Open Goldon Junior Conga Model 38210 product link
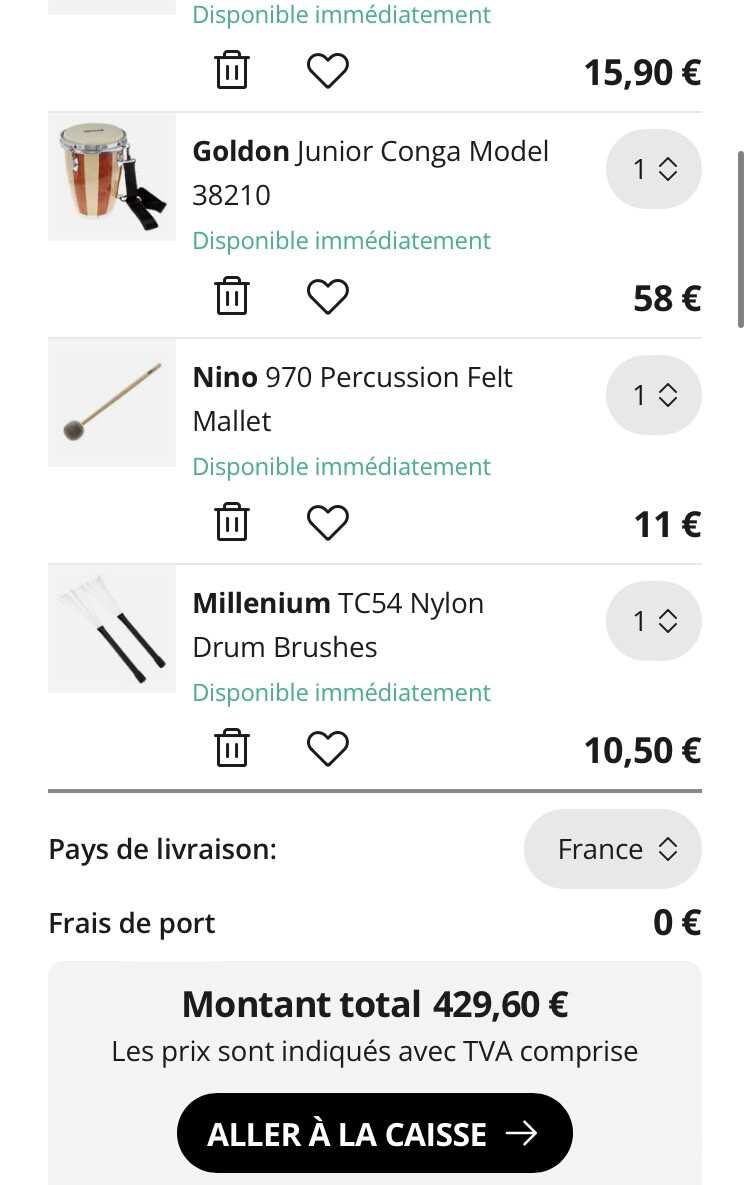This screenshot has height=1185, width=750. pos(370,173)
